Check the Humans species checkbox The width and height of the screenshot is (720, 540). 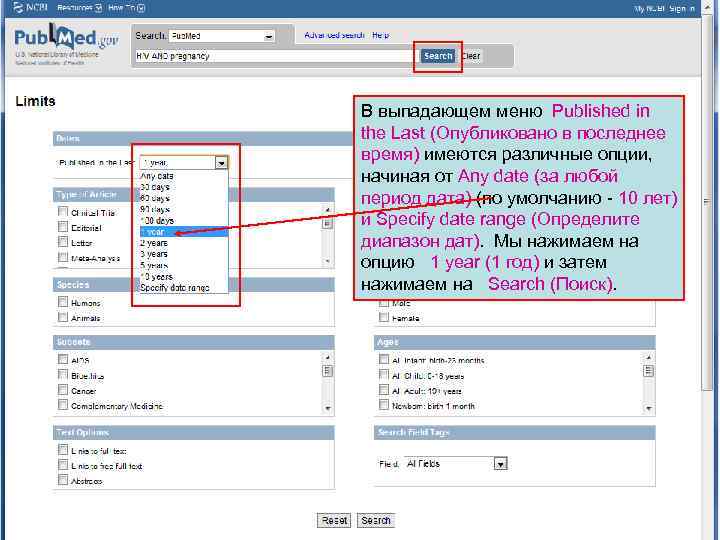click(63, 302)
